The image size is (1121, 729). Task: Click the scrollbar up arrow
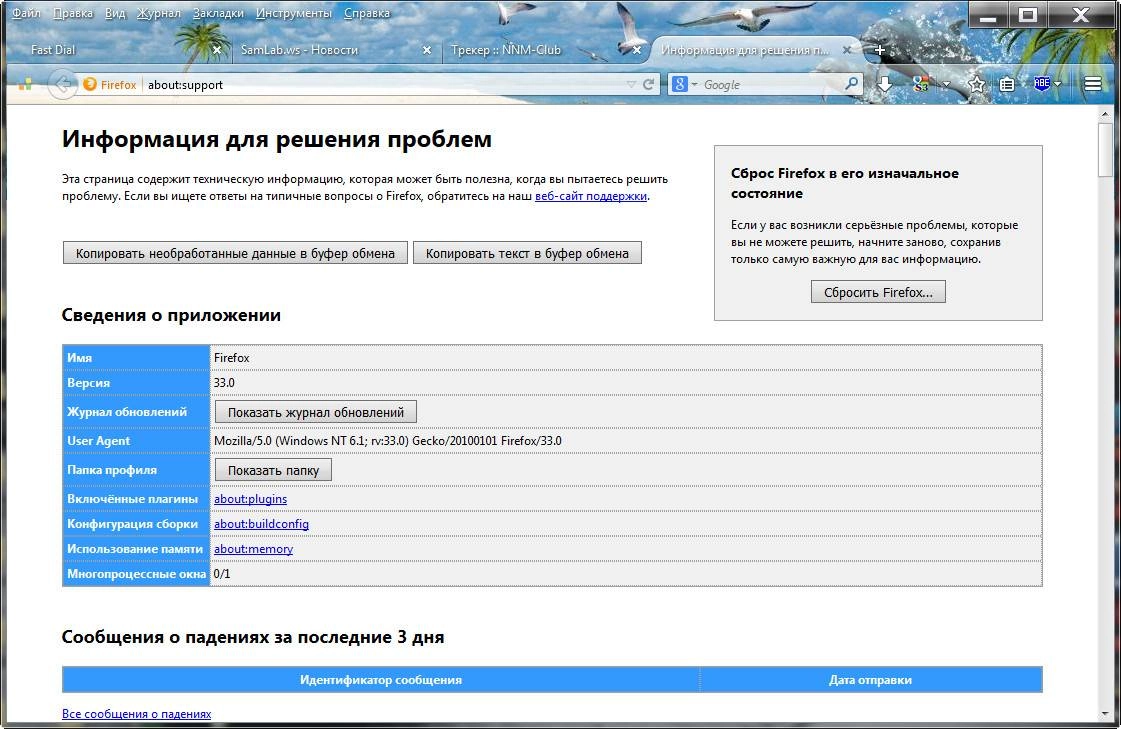[1105, 114]
